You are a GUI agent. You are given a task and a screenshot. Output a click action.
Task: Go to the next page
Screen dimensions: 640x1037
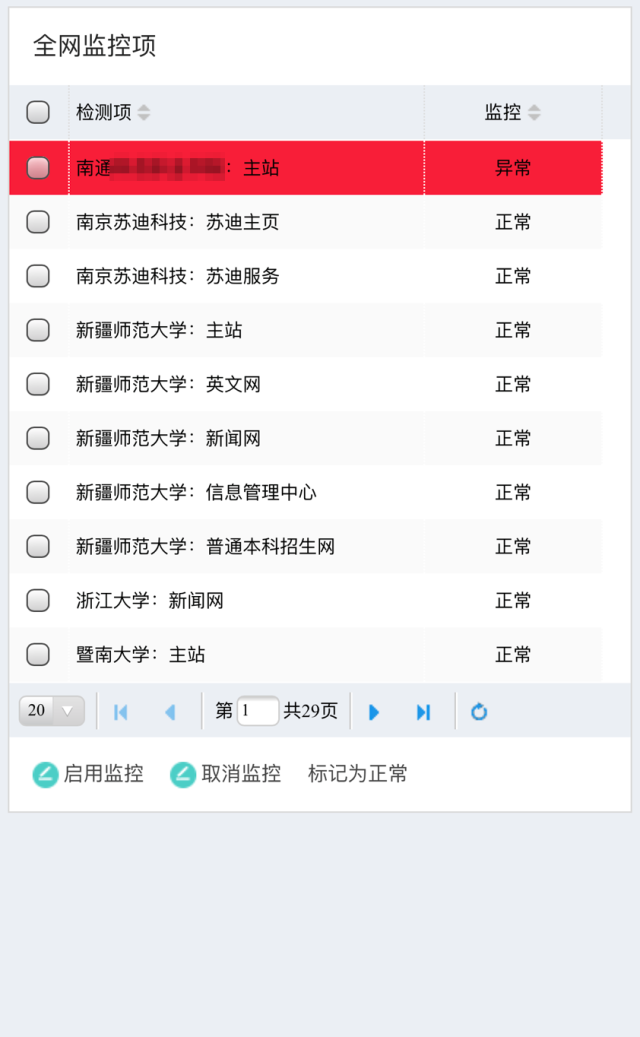pyautogui.click(x=374, y=712)
